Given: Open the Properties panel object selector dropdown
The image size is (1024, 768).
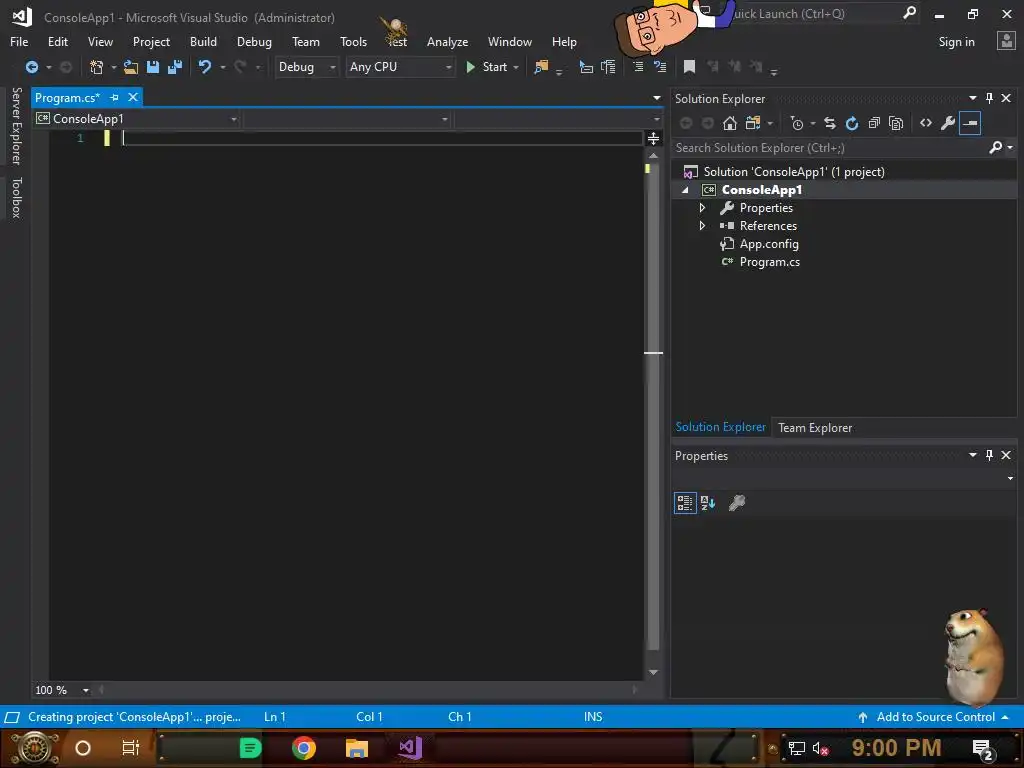Looking at the screenshot, I should [1010, 478].
